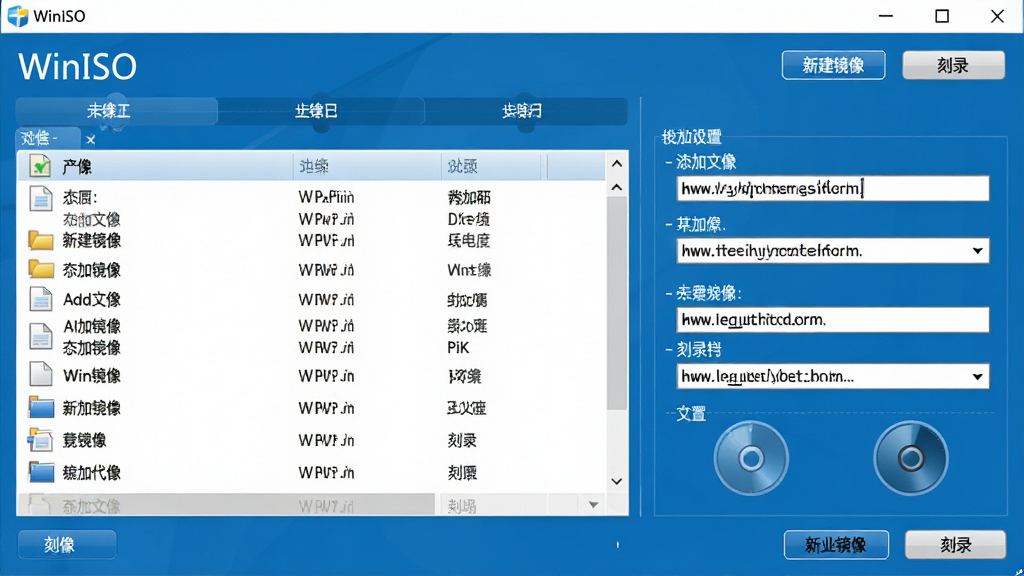Close the small sub-tab with the x
The height and width of the screenshot is (576, 1024).
(91, 139)
